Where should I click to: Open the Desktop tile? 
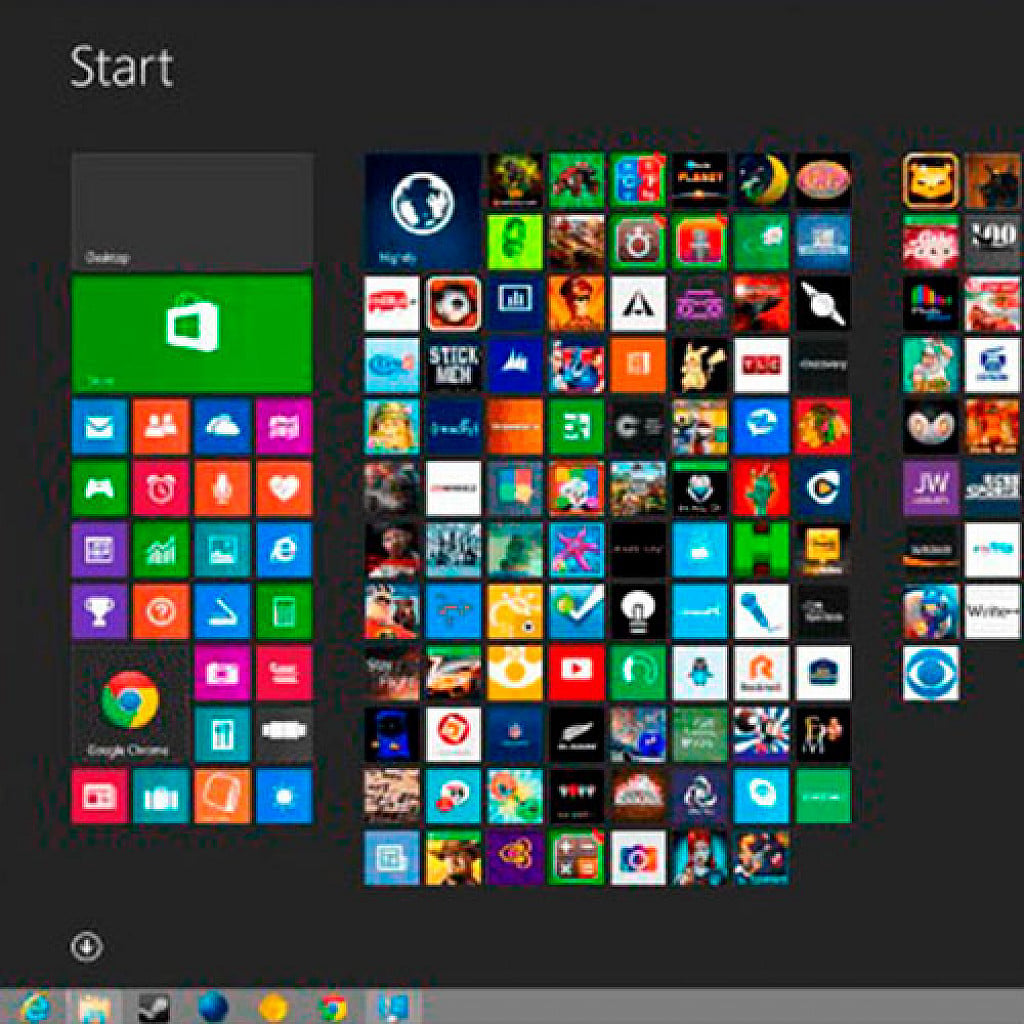(x=192, y=211)
